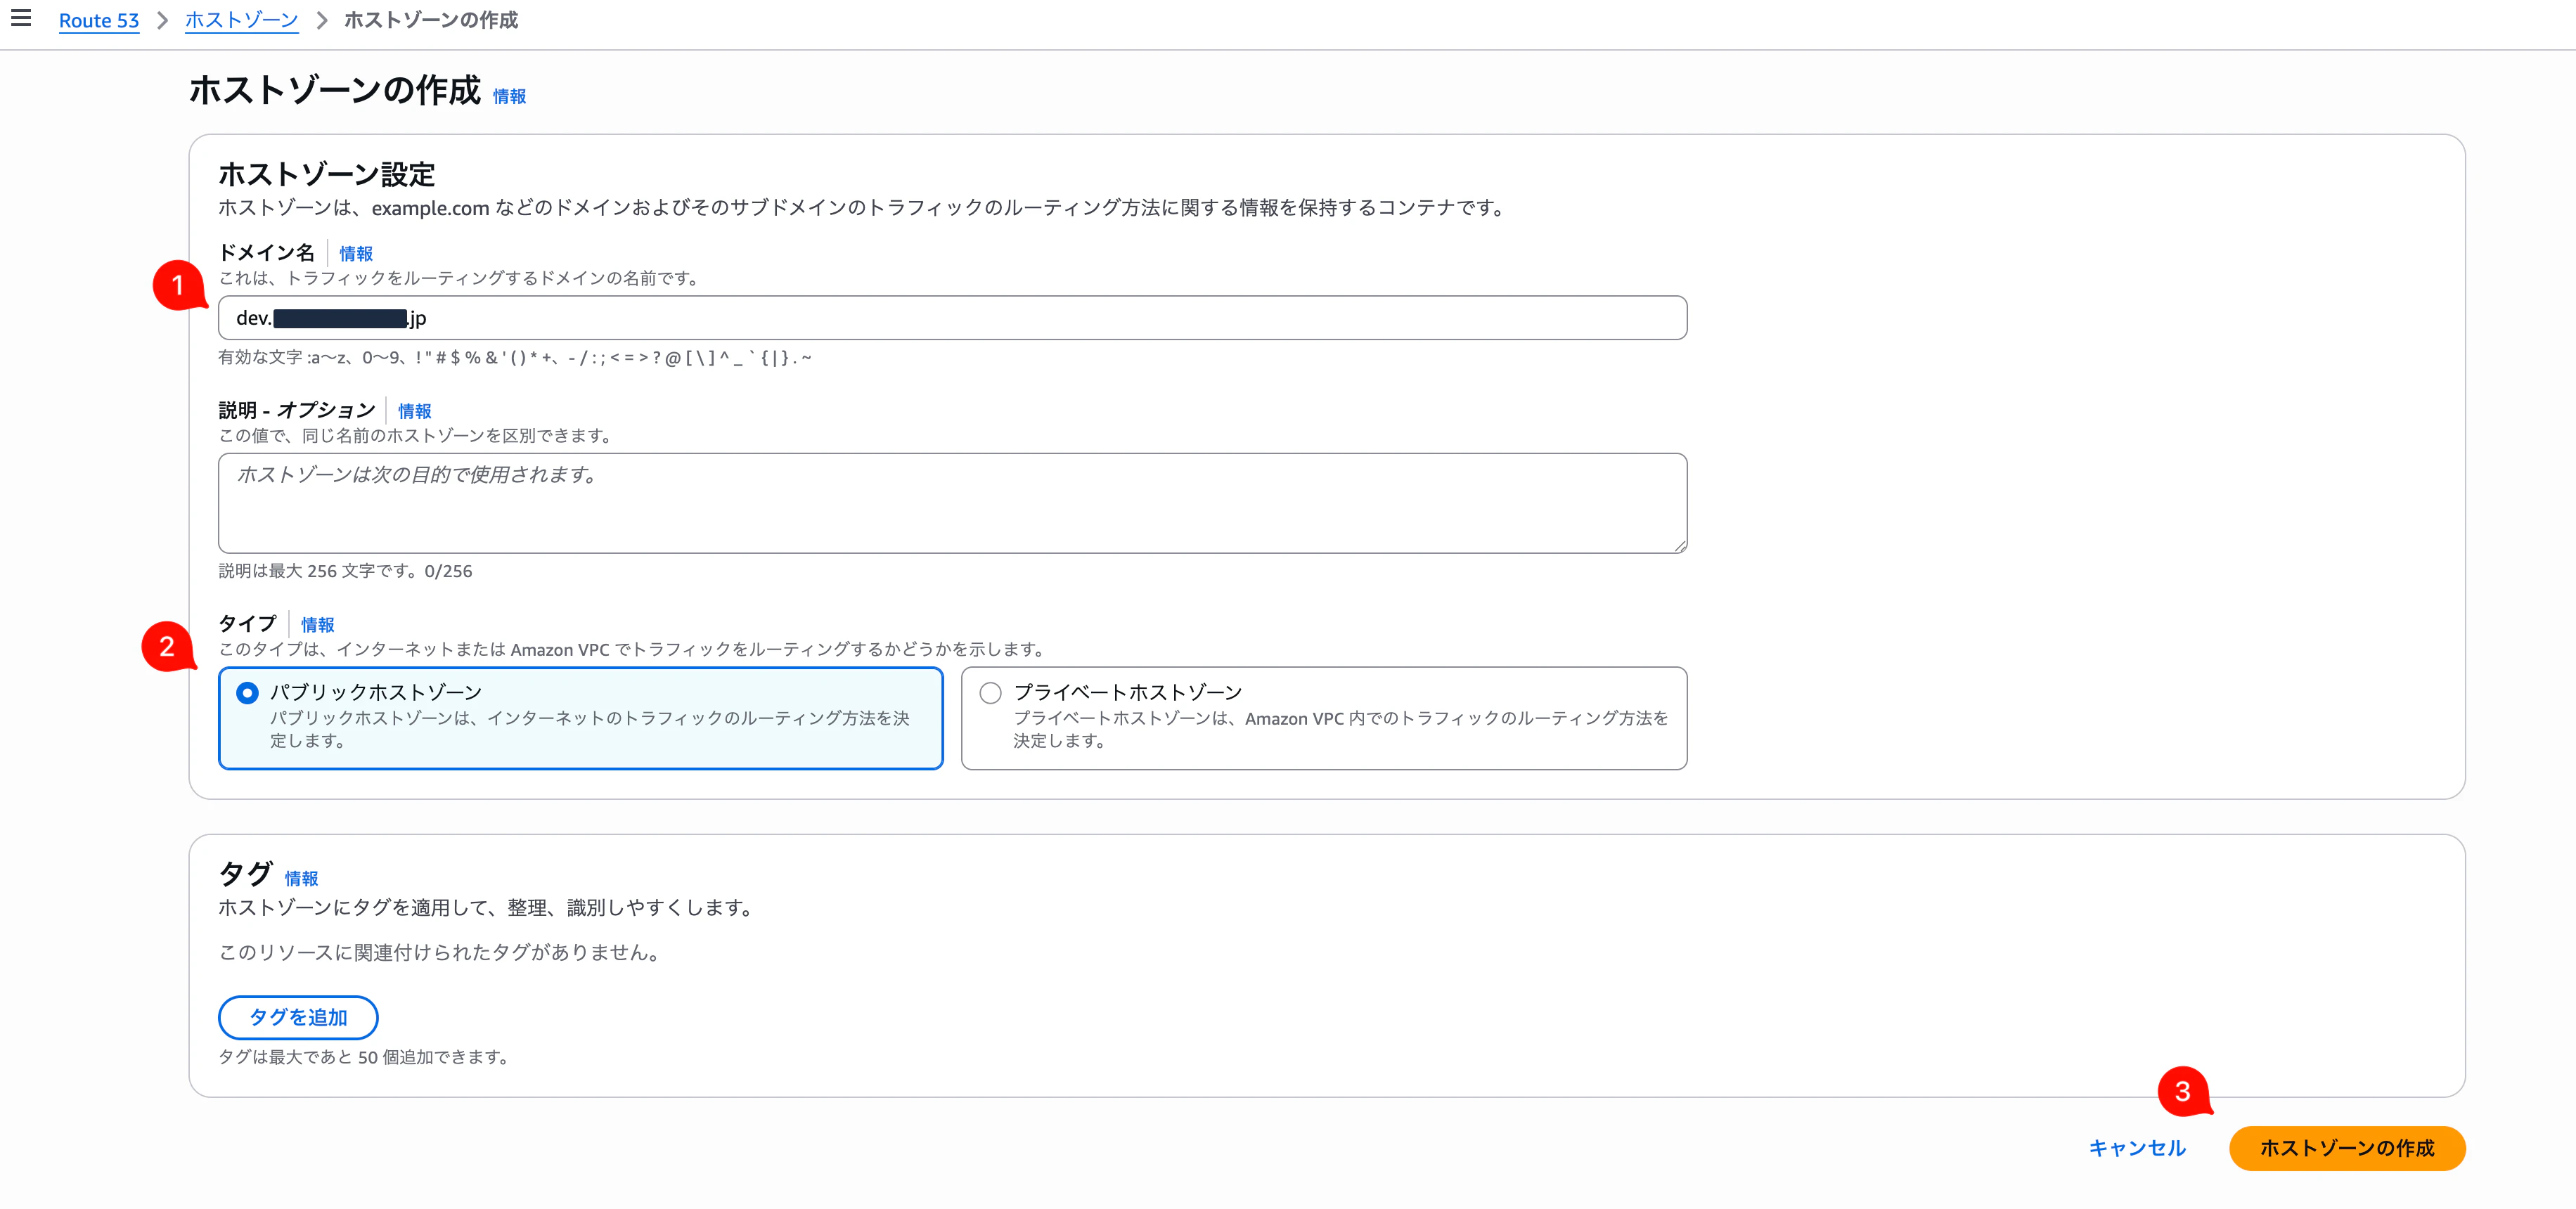Click the キャンセル button
Image resolution: width=2576 pixels, height=1209 pixels.
click(2137, 1148)
